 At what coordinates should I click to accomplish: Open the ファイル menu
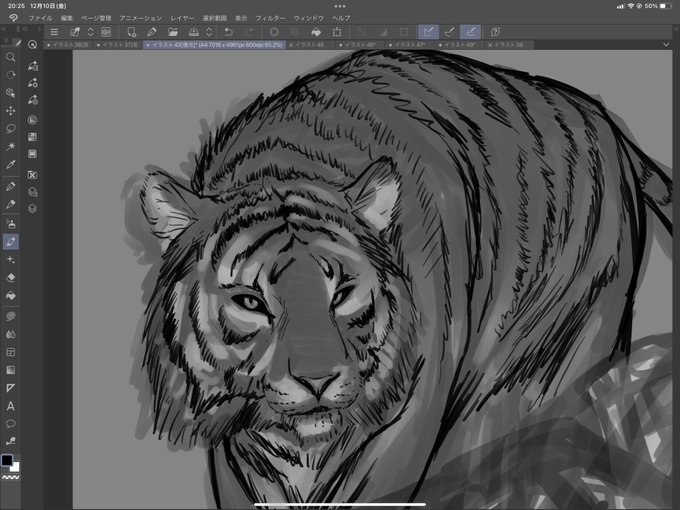pos(40,18)
